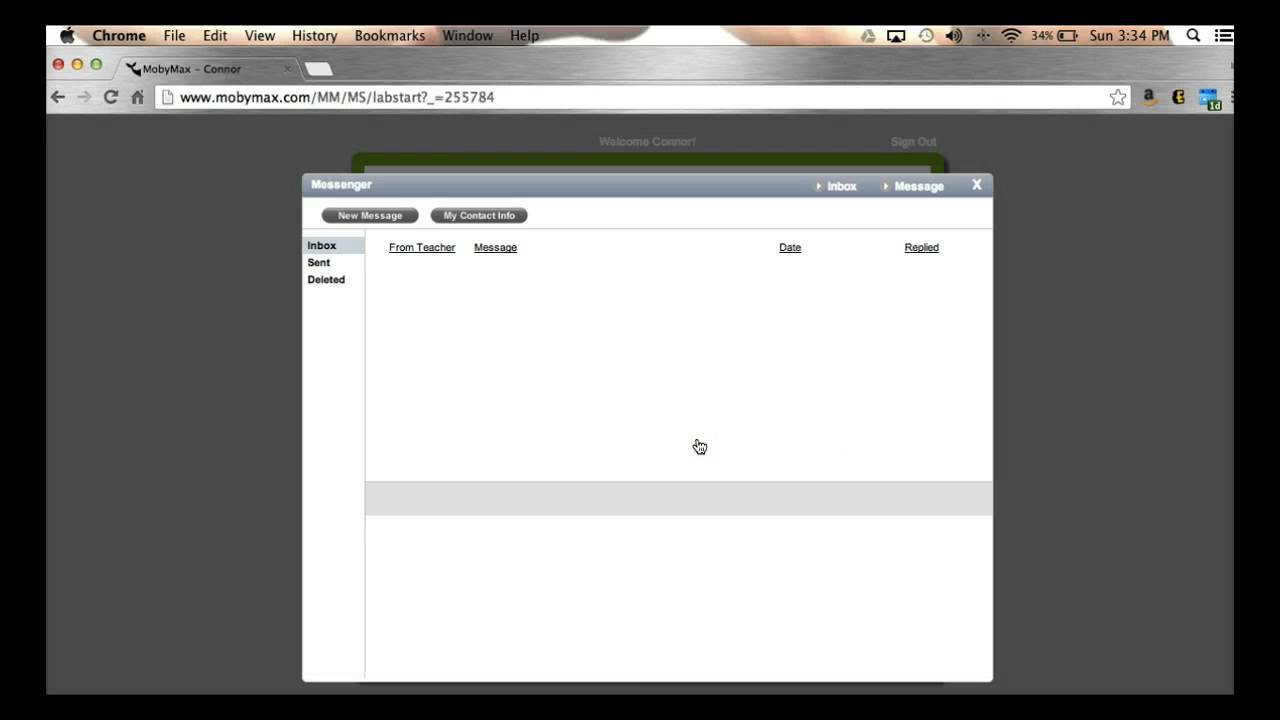The width and height of the screenshot is (1280, 720).
Task: Close the MobyMax – Connor tab
Action: coord(288,69)
